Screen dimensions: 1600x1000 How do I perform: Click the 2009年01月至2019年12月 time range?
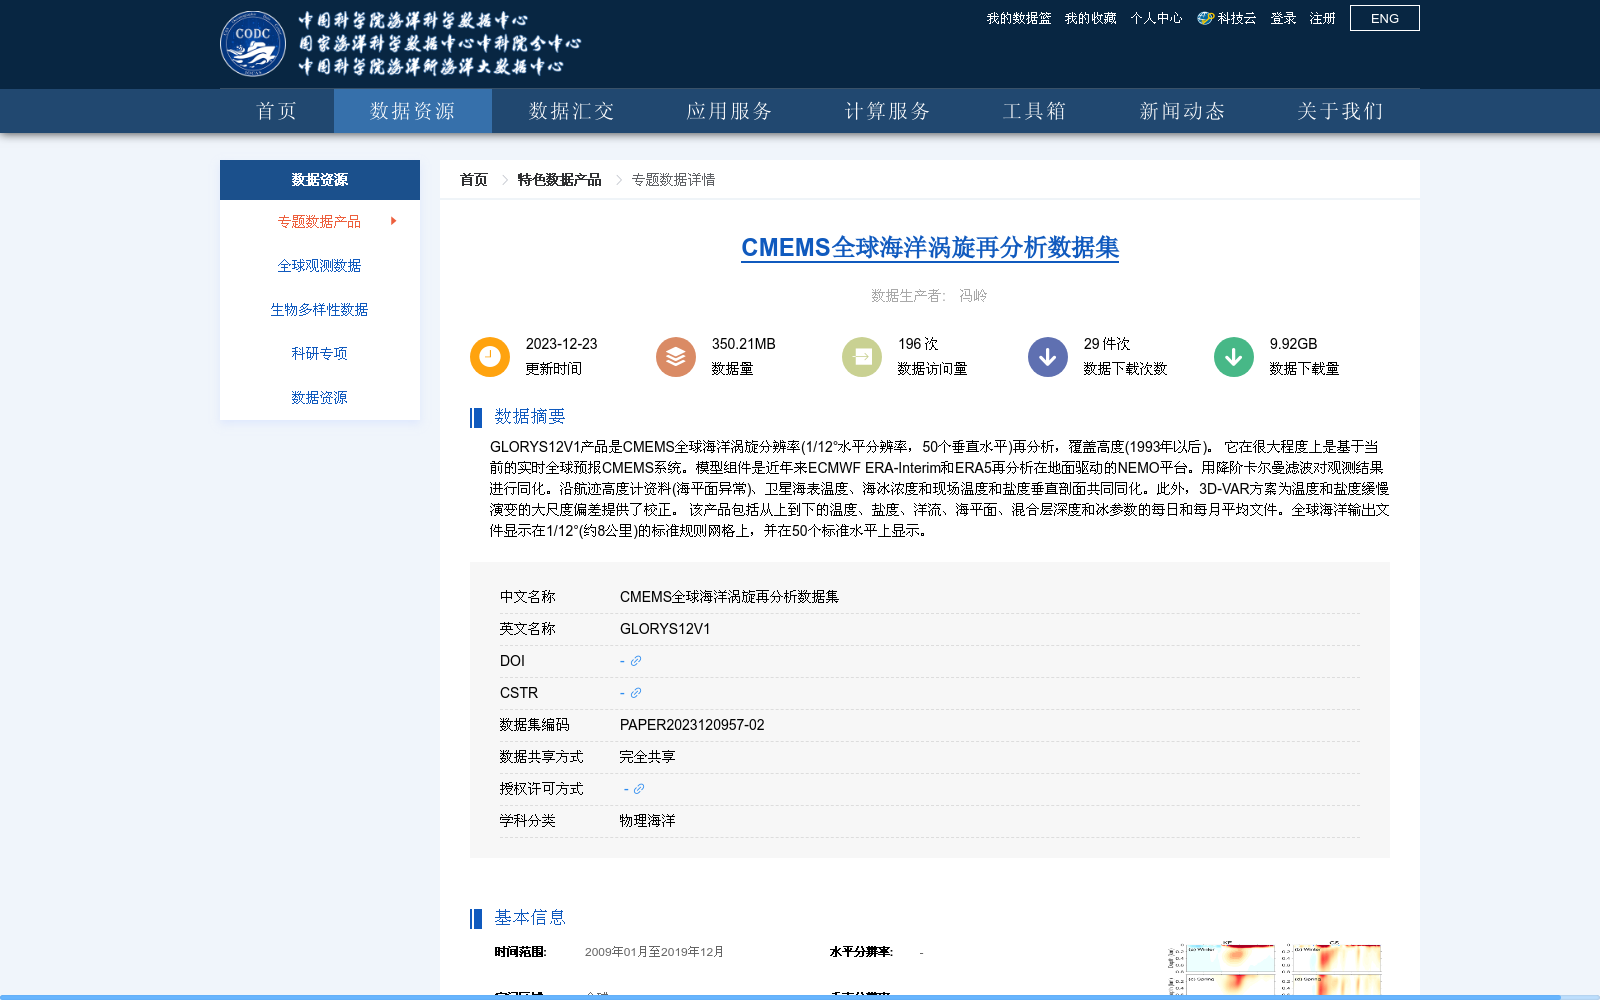[654, 952]
